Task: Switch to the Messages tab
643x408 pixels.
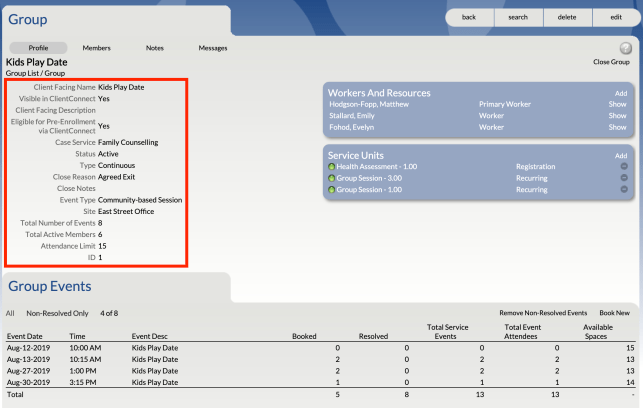Action: coord(213,48)
